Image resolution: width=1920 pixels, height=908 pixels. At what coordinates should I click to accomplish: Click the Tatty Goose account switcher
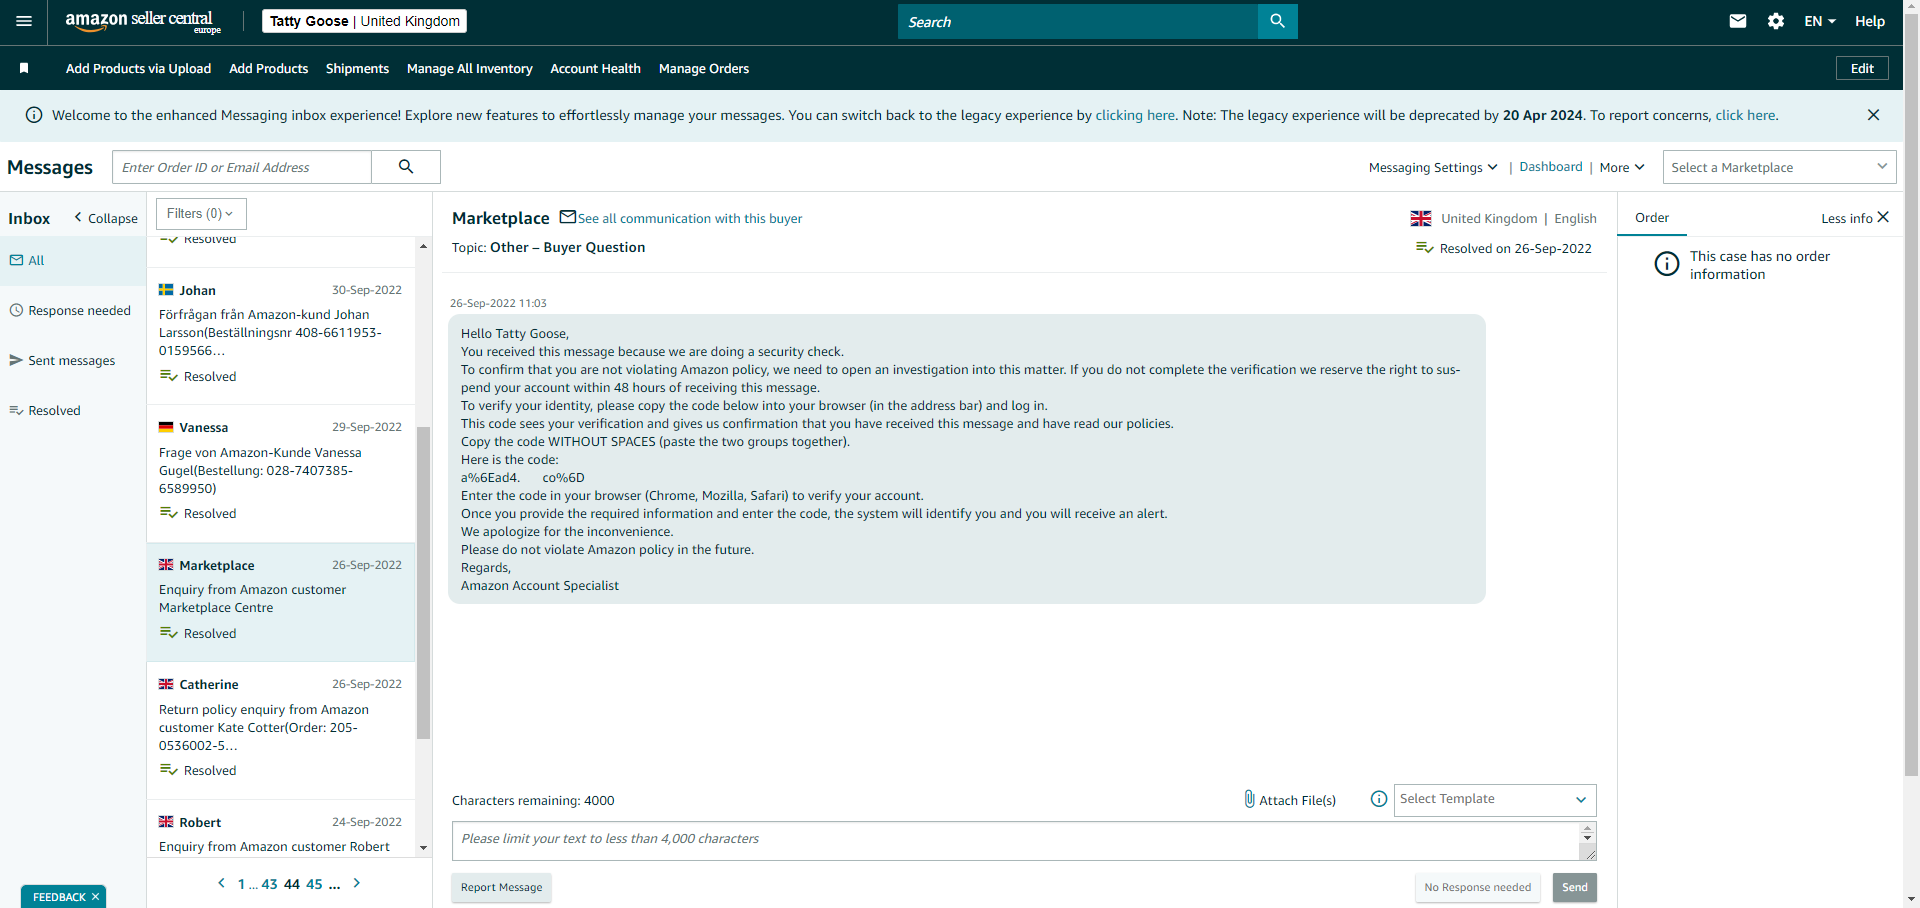point(364,21)
